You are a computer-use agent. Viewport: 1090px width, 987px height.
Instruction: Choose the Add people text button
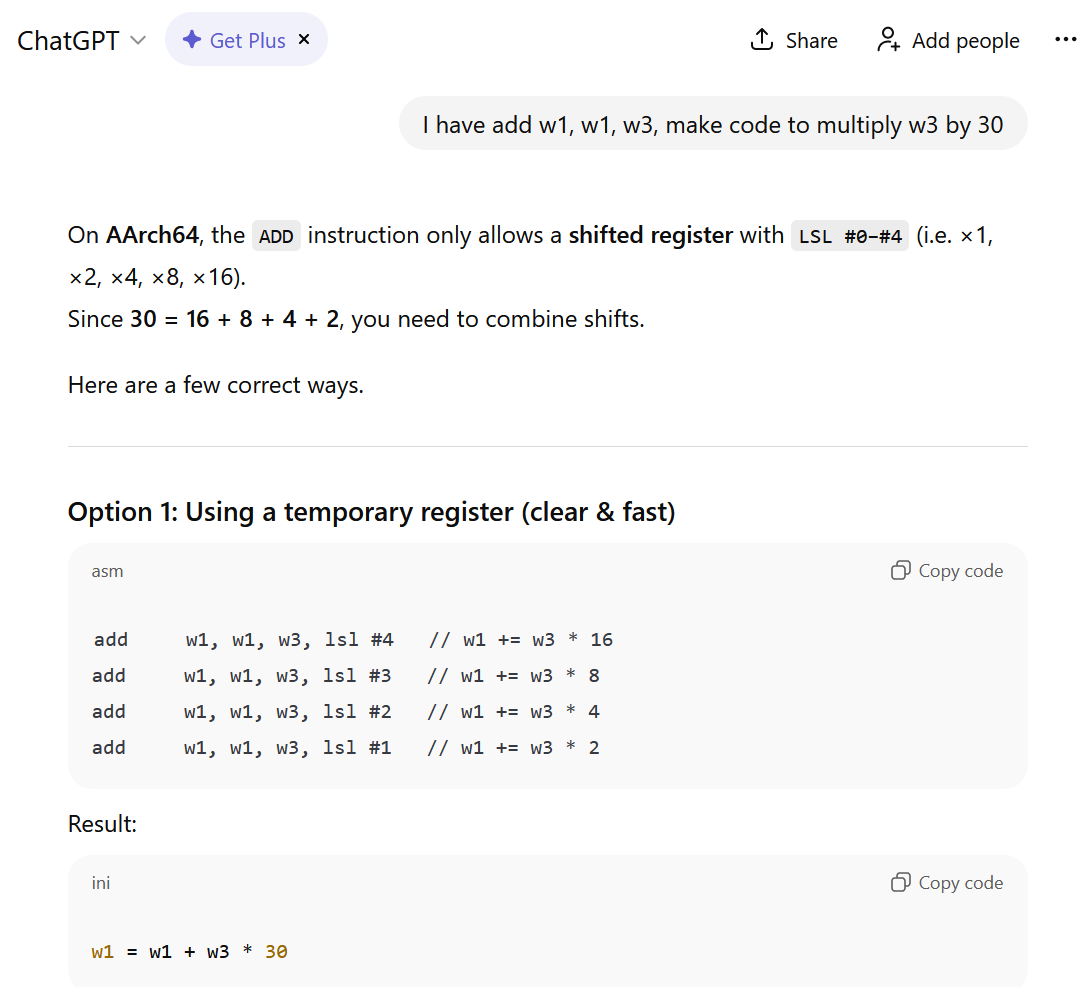pos(966,40)
